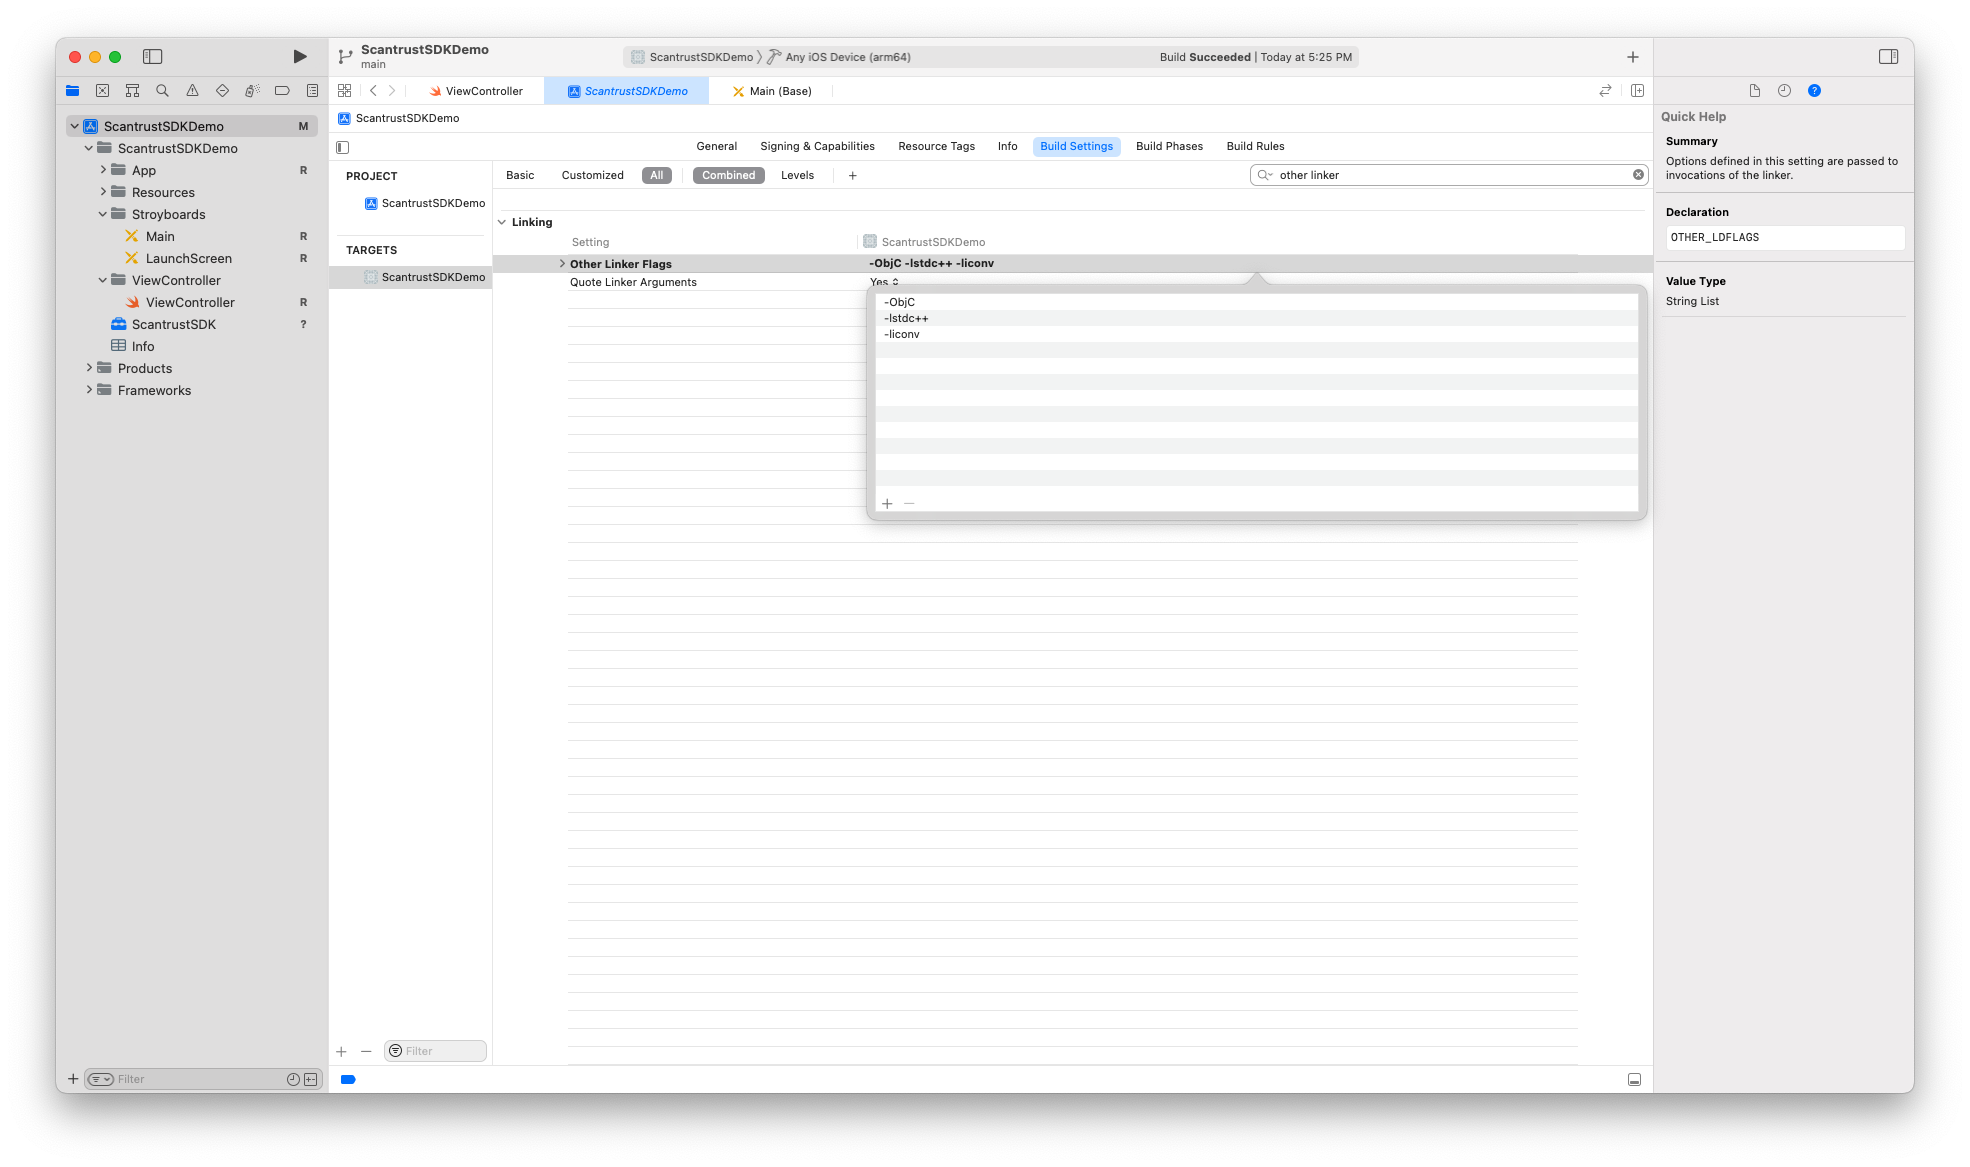Add new file using navigator plus button
The height and width of the screenshot is (1167, 1970).
pyautogui.click(x=73, y=1079)
